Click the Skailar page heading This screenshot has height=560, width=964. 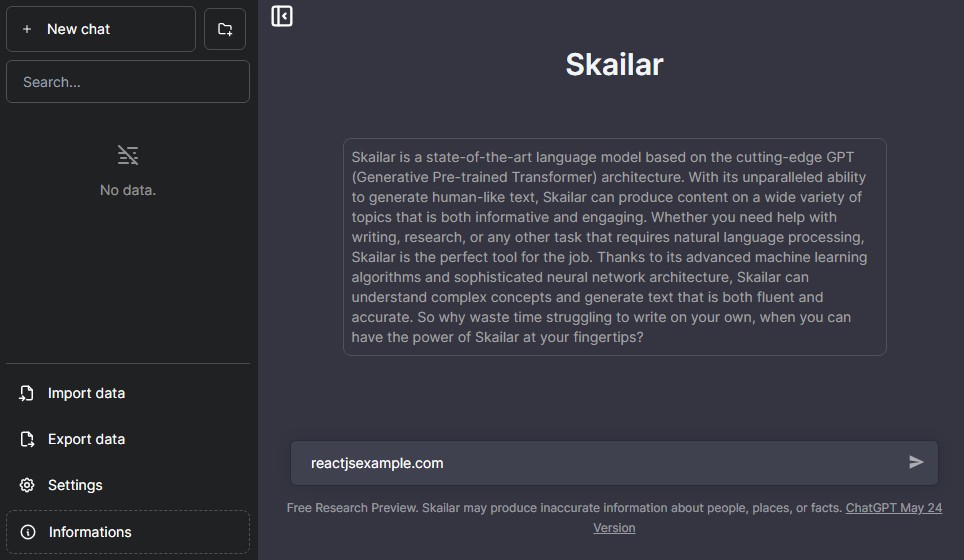[x=614, y=64]
